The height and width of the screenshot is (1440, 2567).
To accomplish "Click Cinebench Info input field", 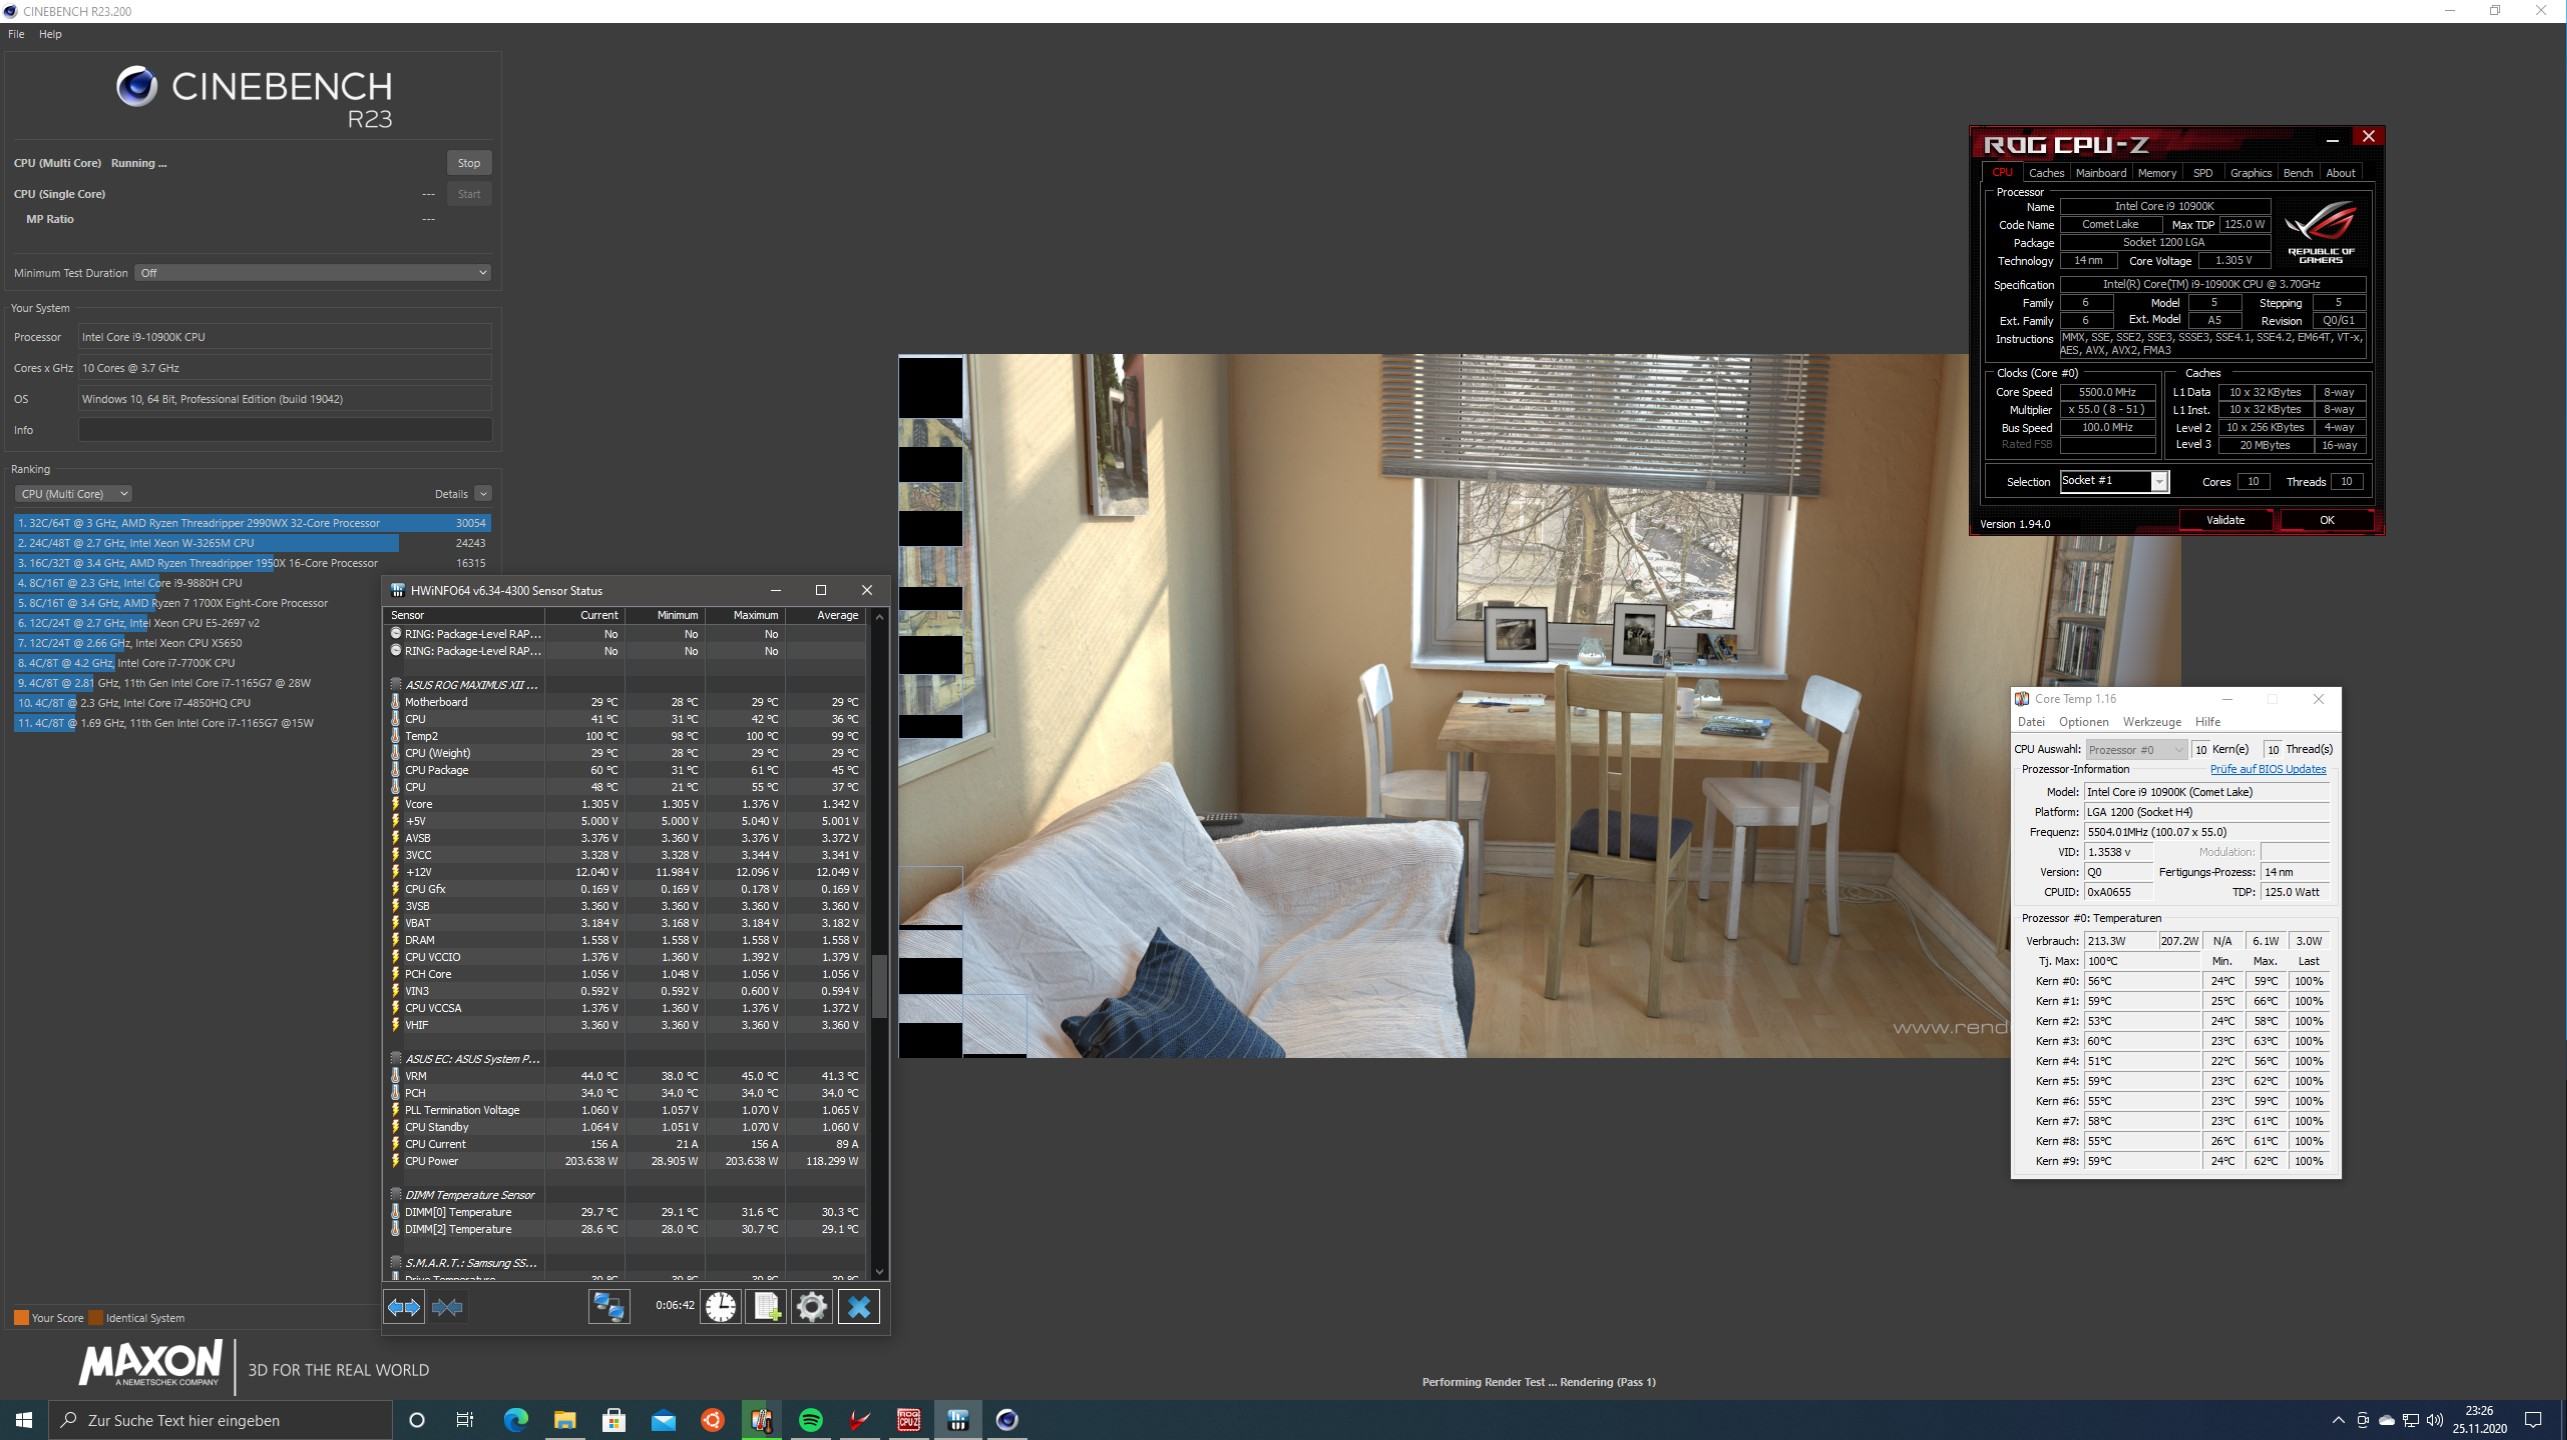I will pos(285,430).
